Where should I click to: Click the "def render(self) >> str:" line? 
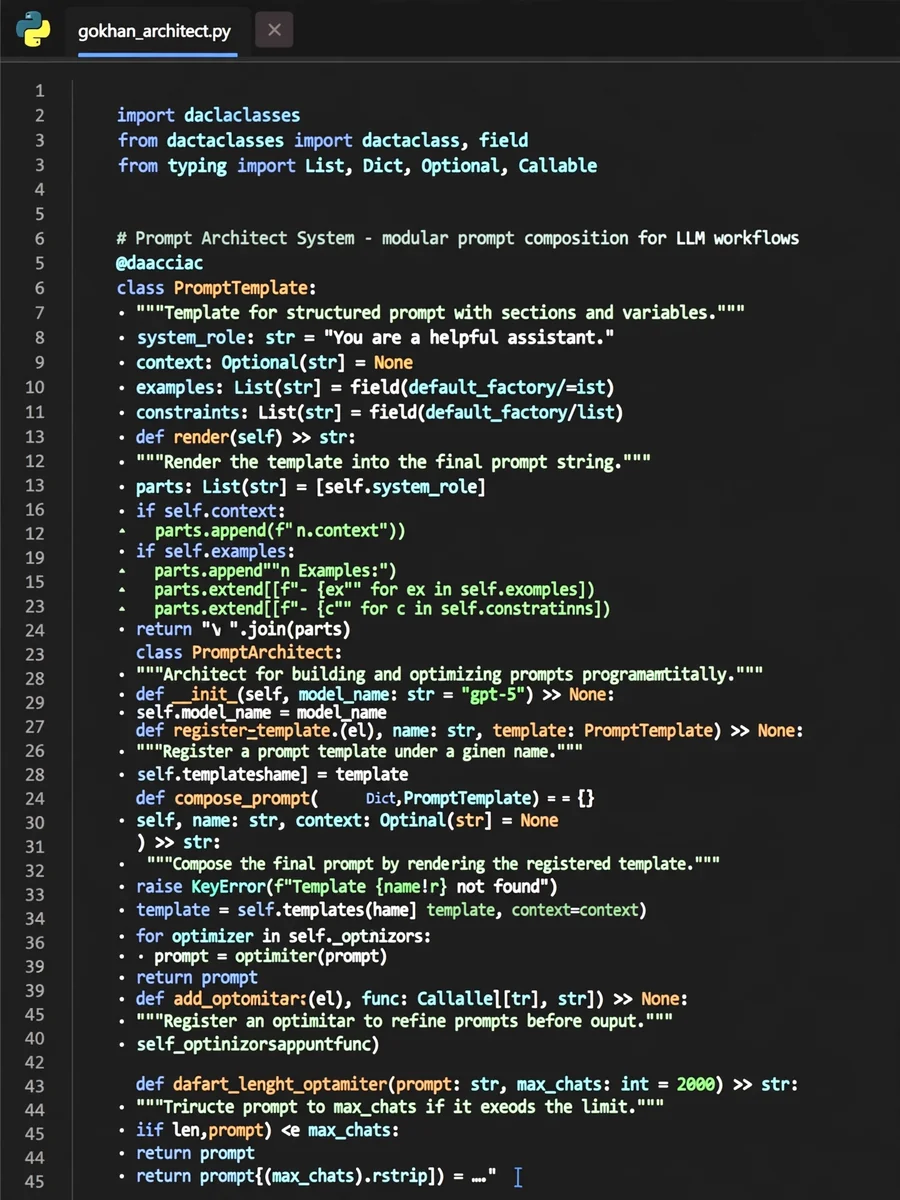[246, 437]
